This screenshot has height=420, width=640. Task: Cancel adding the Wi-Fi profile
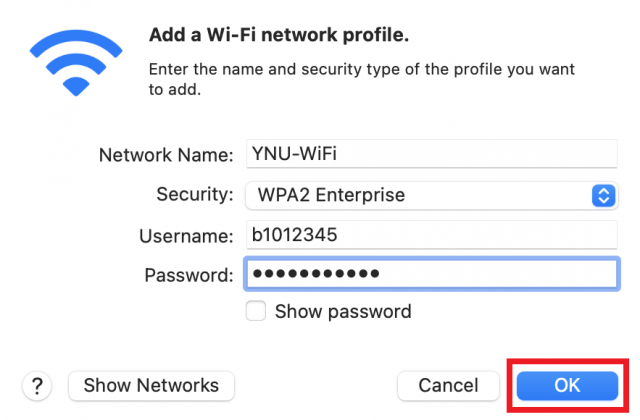(x=448, y=386)
